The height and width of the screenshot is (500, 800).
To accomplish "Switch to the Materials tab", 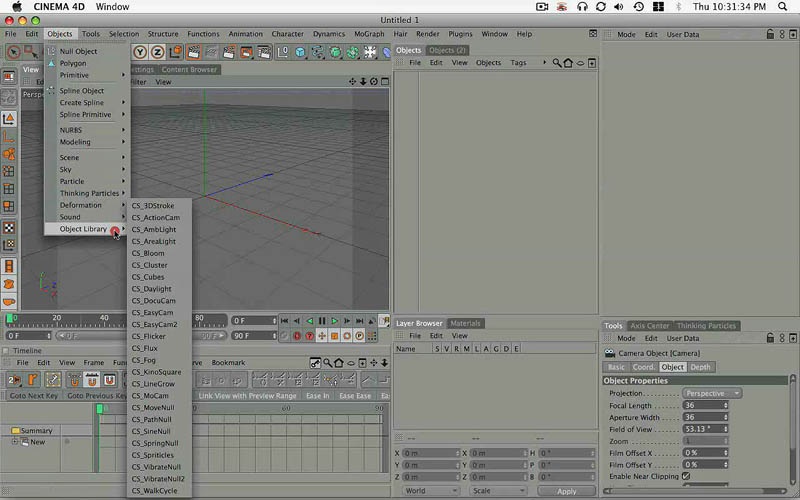I will 465,324.
